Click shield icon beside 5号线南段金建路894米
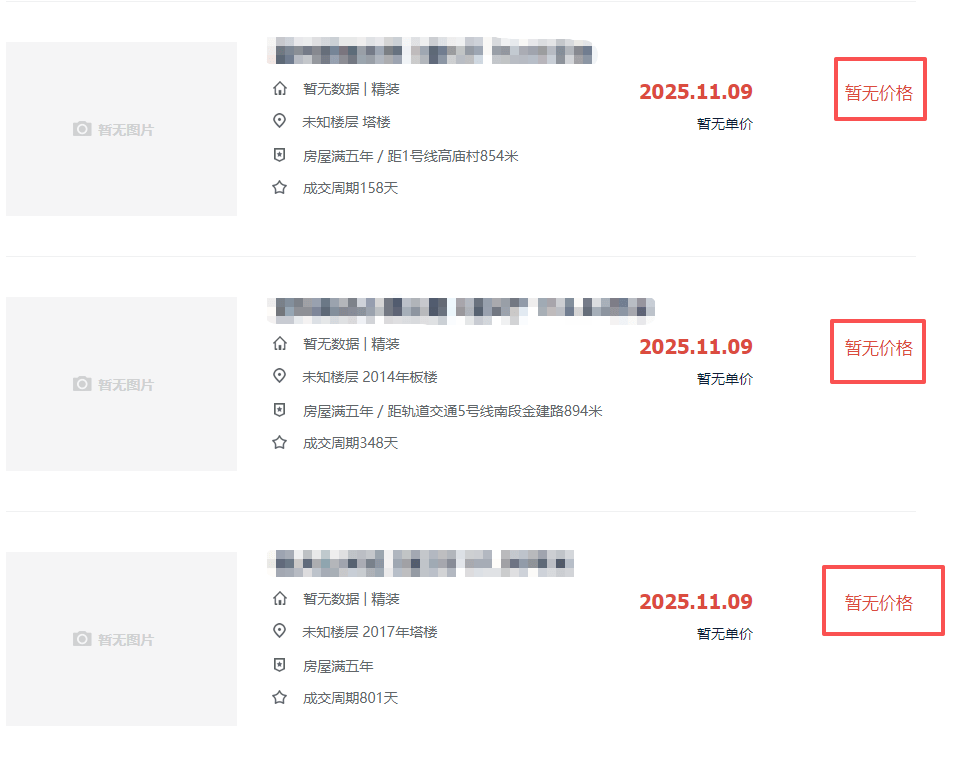964x764 pixels. click(x=280, y=410)
